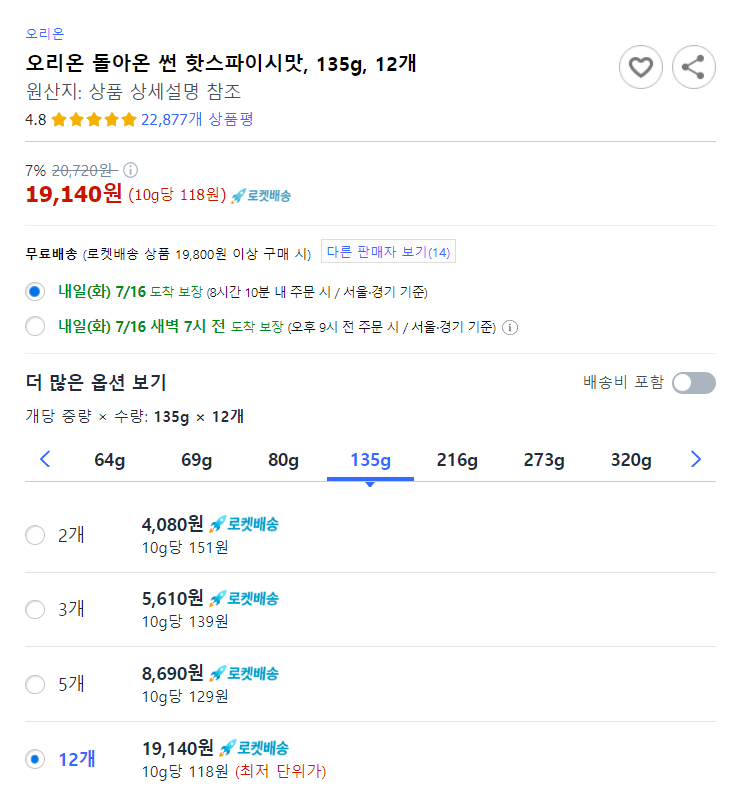
Task: Open the 오리온 brand link
Action: (x=45, y=34)
